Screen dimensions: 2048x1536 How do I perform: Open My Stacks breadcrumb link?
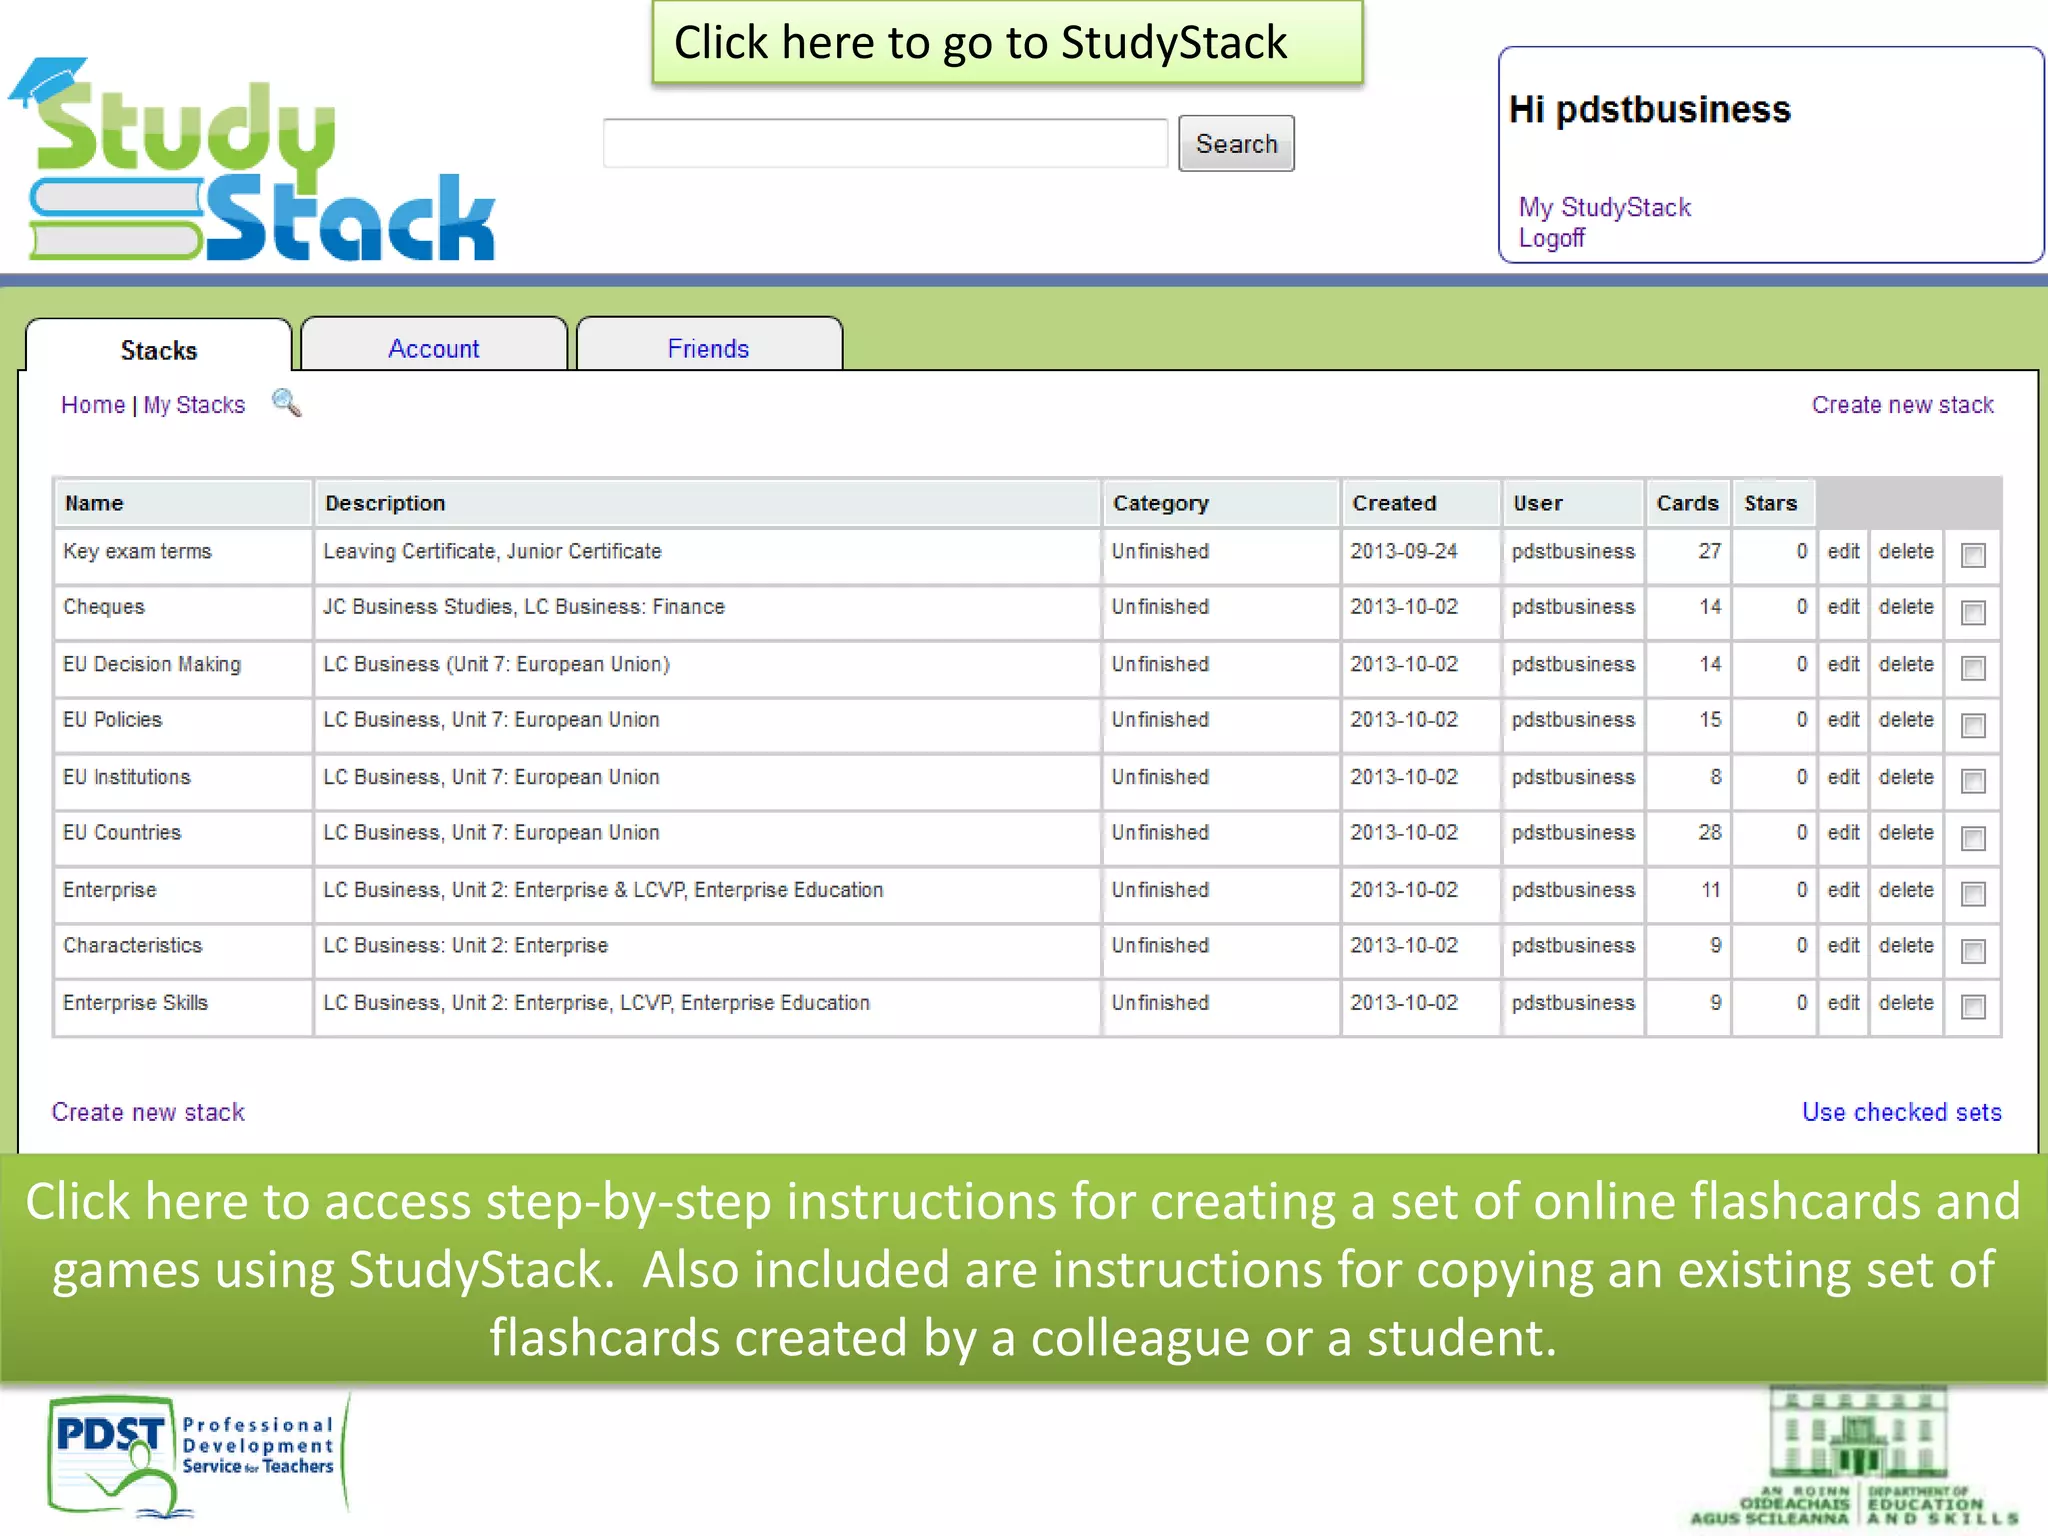194,404
